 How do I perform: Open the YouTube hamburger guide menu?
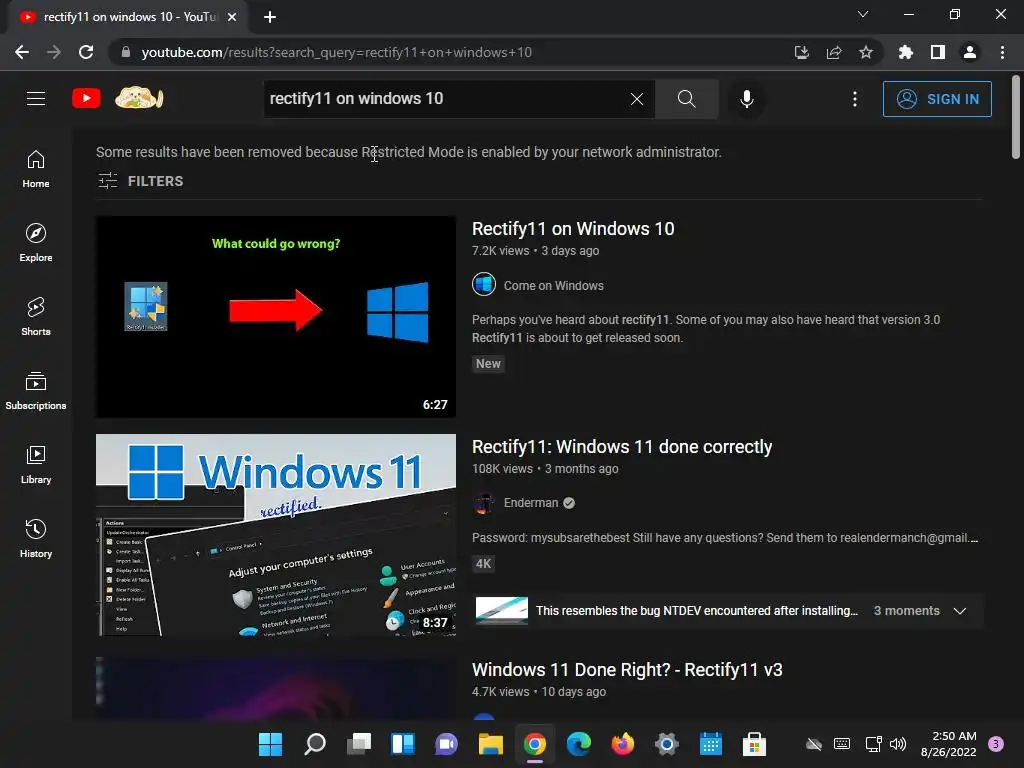click(x=36, y=99)
